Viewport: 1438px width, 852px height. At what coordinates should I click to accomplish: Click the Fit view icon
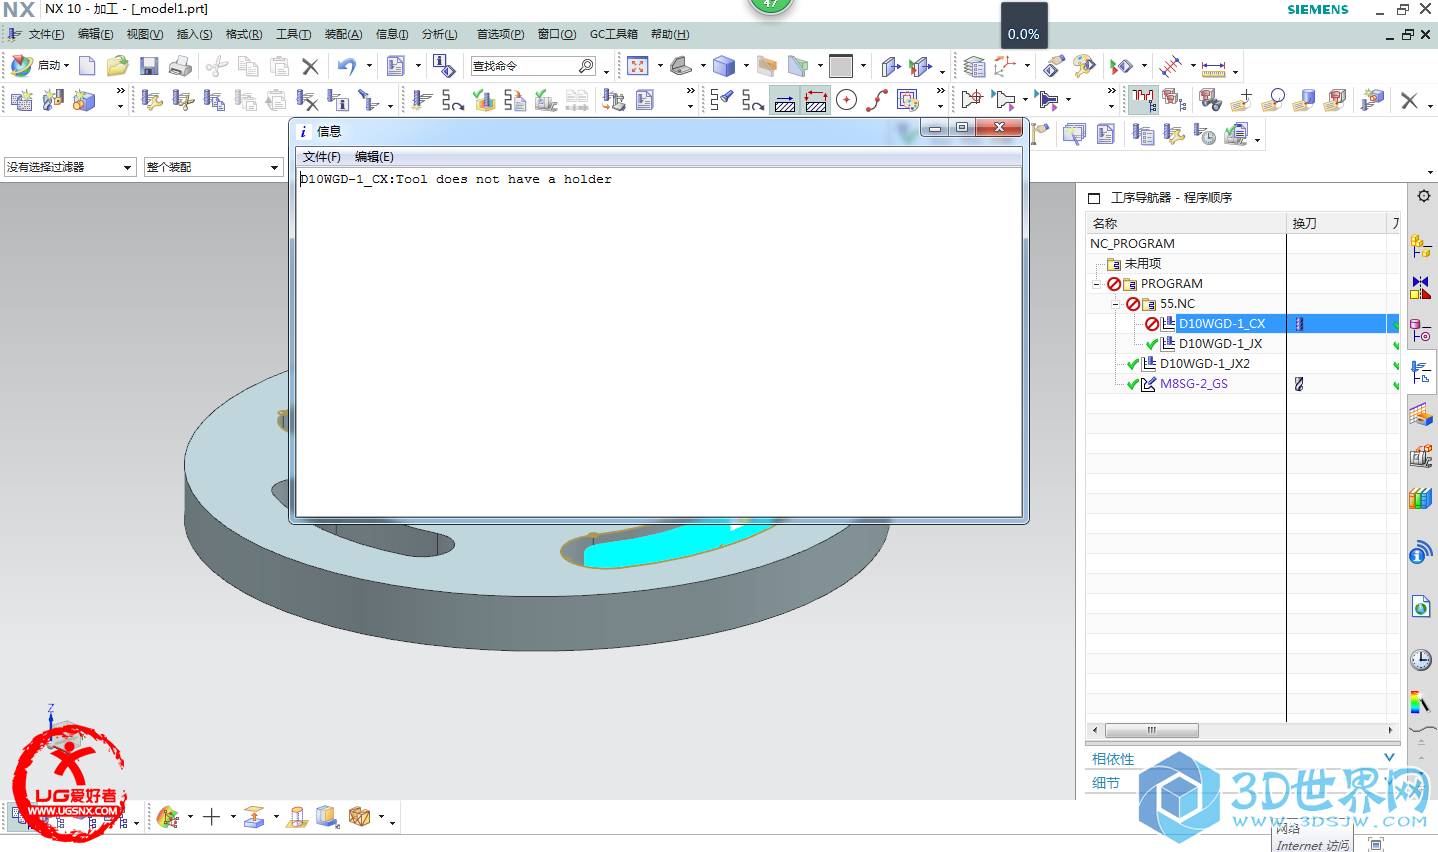638,66
